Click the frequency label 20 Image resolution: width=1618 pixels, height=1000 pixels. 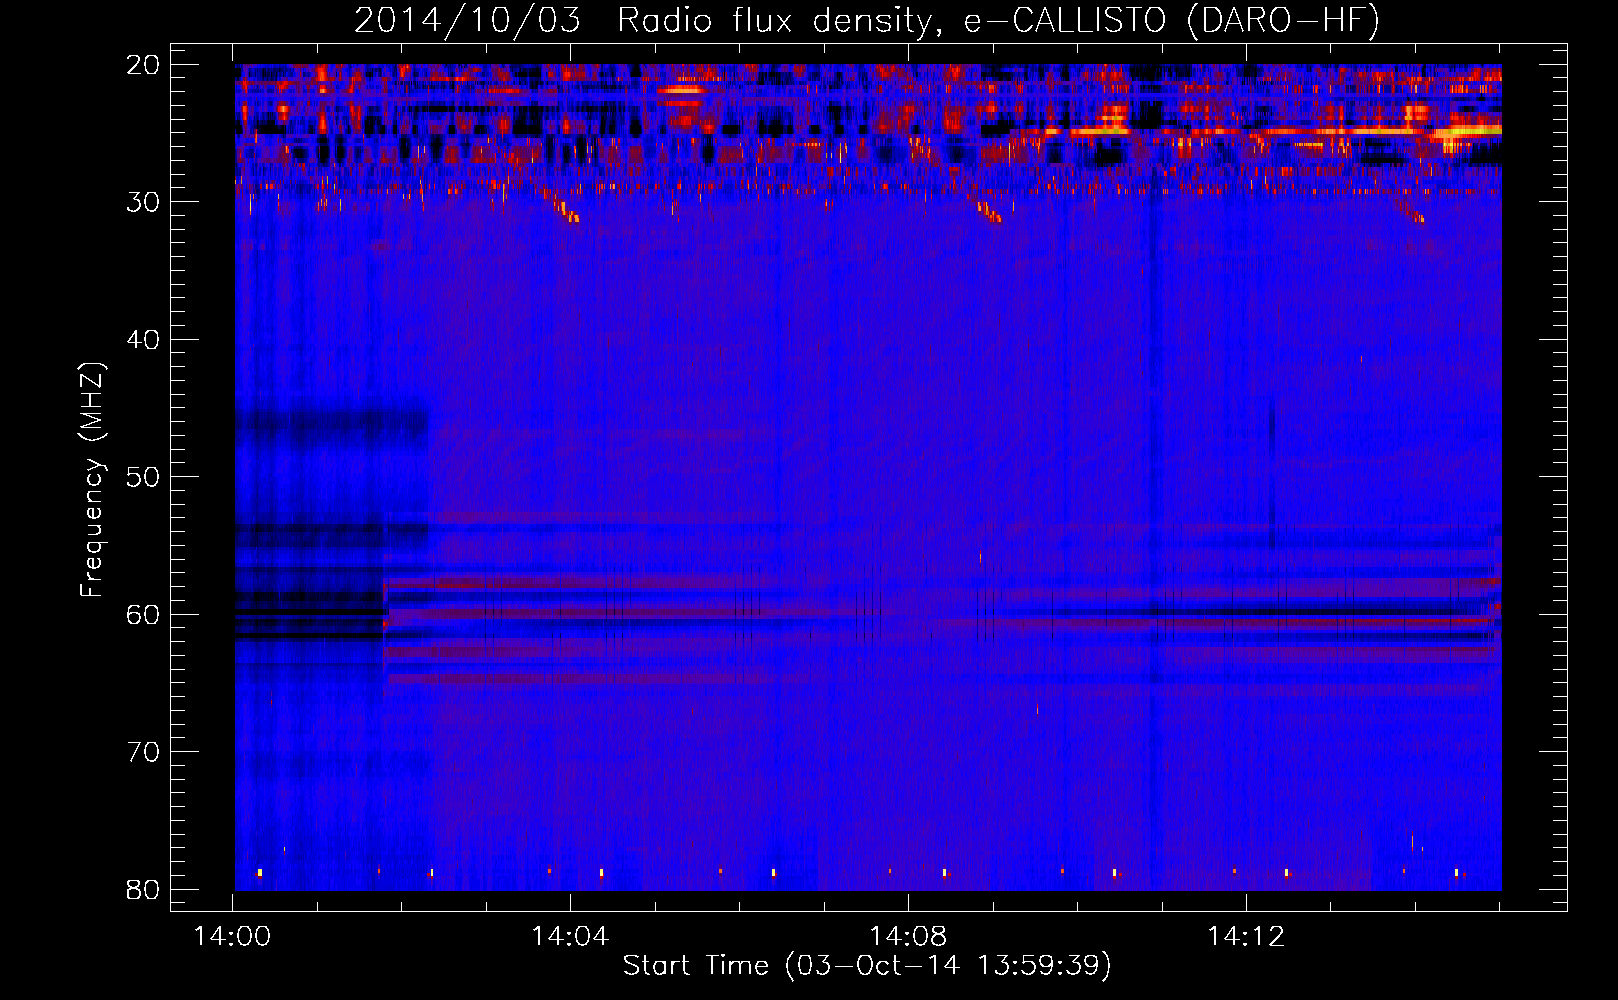(144, 65)
